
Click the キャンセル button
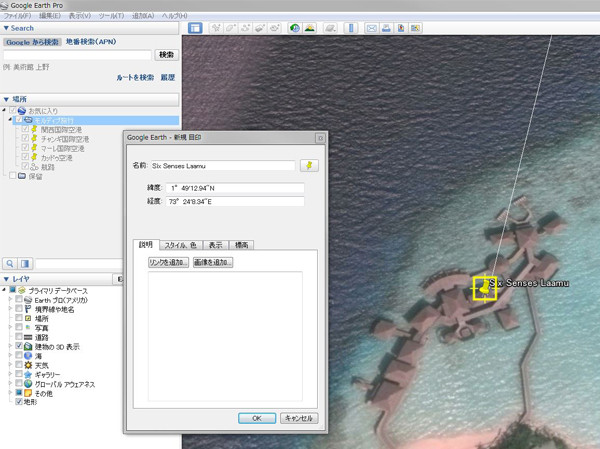tap(299, 418)
